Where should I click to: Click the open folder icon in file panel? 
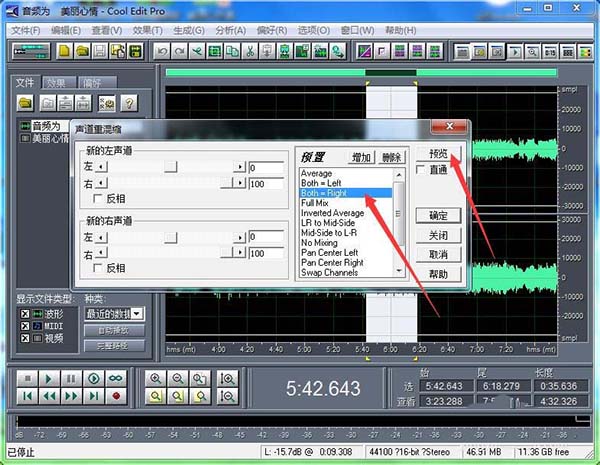point(26,103)
